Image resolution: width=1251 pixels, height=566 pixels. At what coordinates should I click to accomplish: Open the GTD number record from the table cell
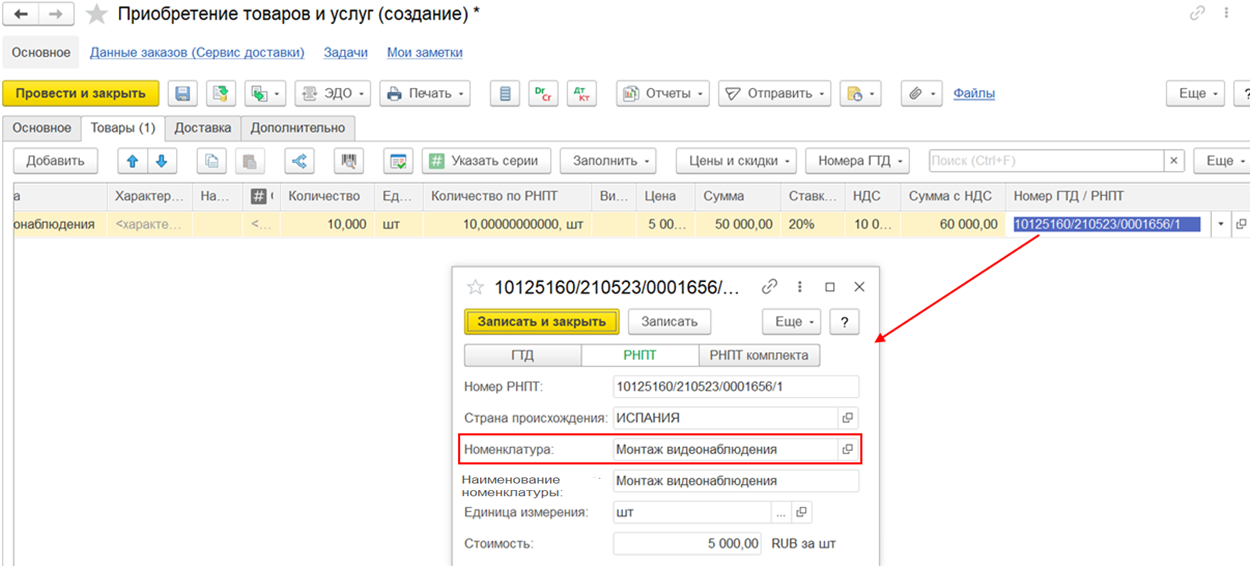(1241, 224)
